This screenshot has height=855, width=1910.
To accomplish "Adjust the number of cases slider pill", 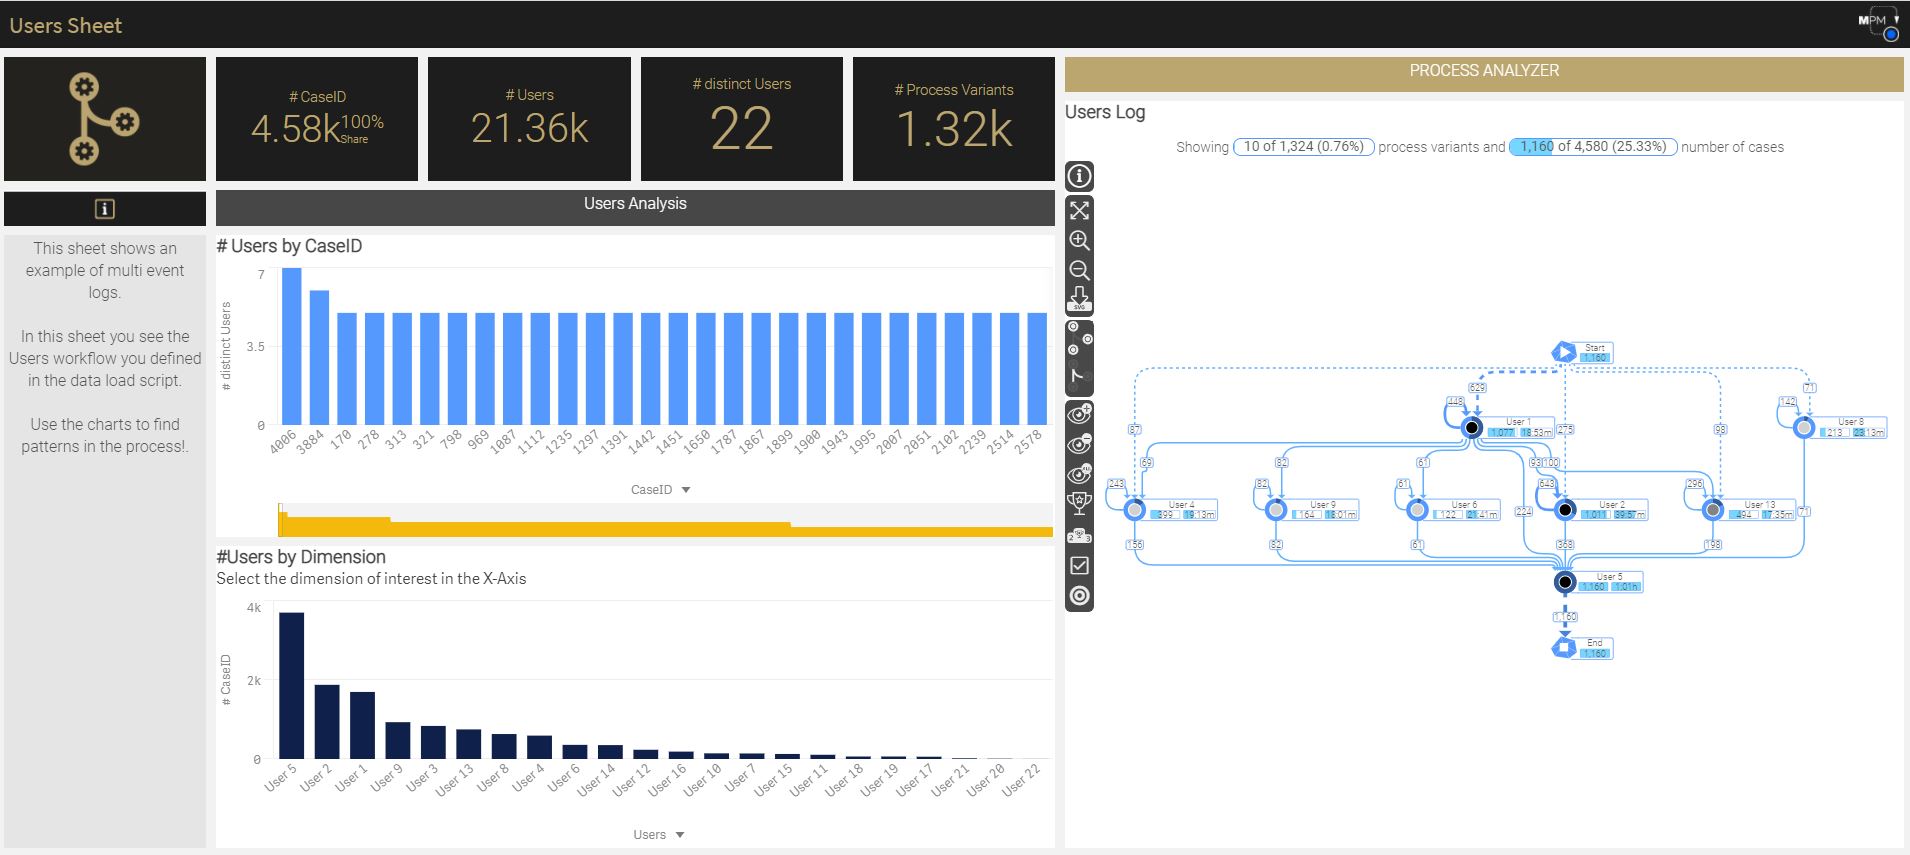I will 1593,147.
